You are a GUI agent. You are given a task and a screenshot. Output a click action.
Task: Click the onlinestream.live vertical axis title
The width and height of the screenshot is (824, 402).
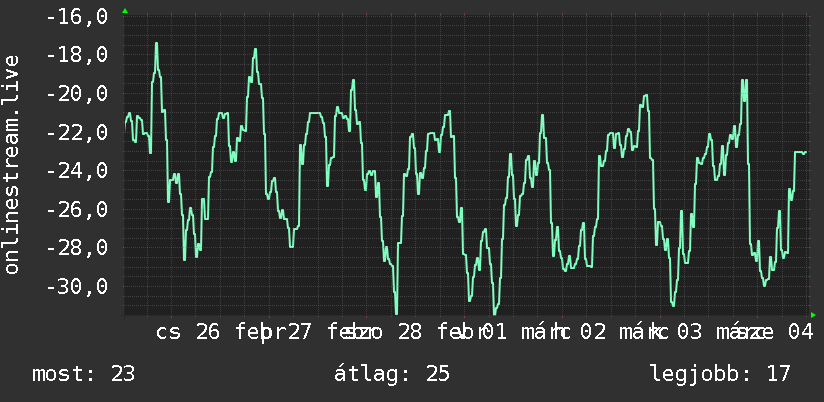coord(12,164)
